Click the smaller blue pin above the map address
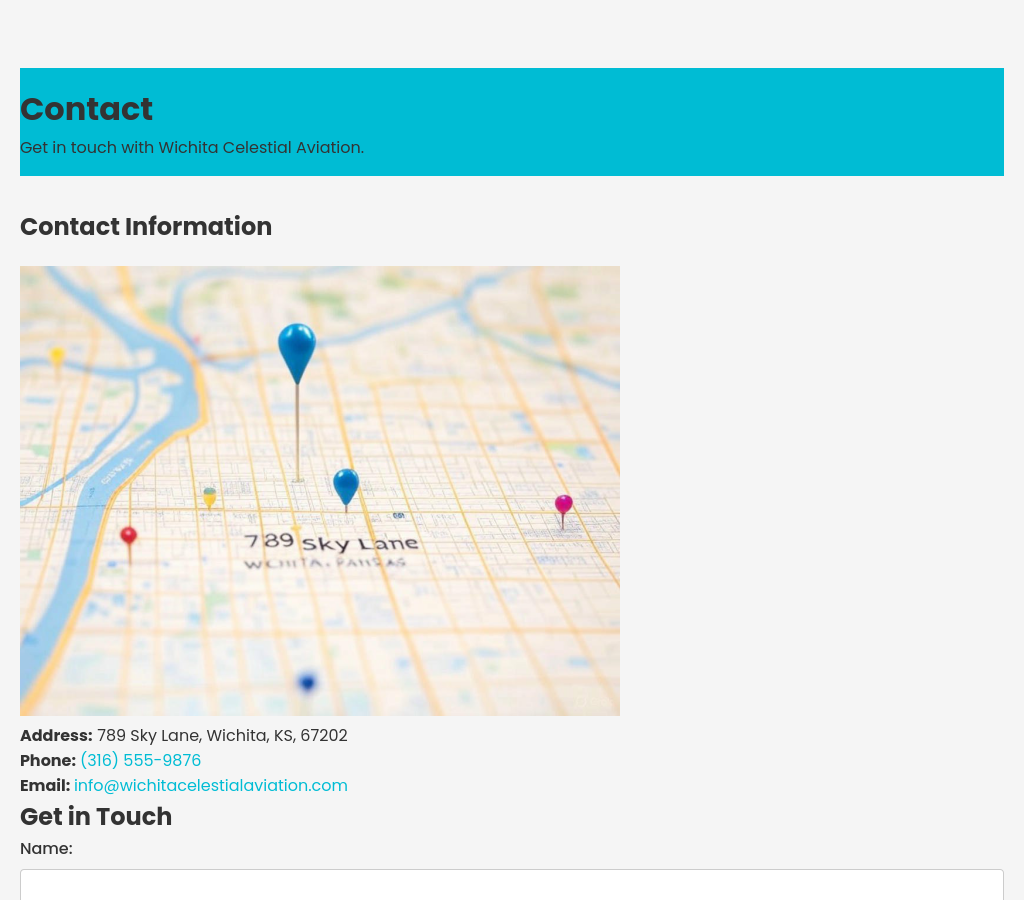The width and height of the screenshot is (1024, 900). tap(346, 485)
